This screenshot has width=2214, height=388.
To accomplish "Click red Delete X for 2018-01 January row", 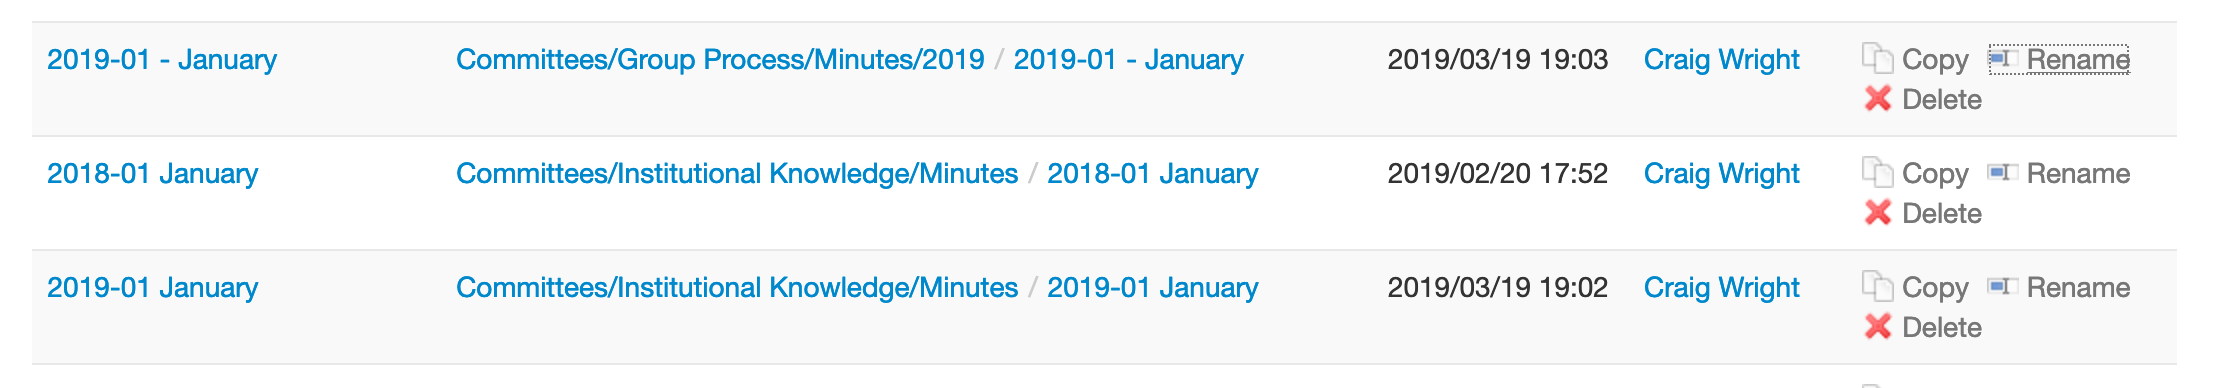I will point(1878,213).
